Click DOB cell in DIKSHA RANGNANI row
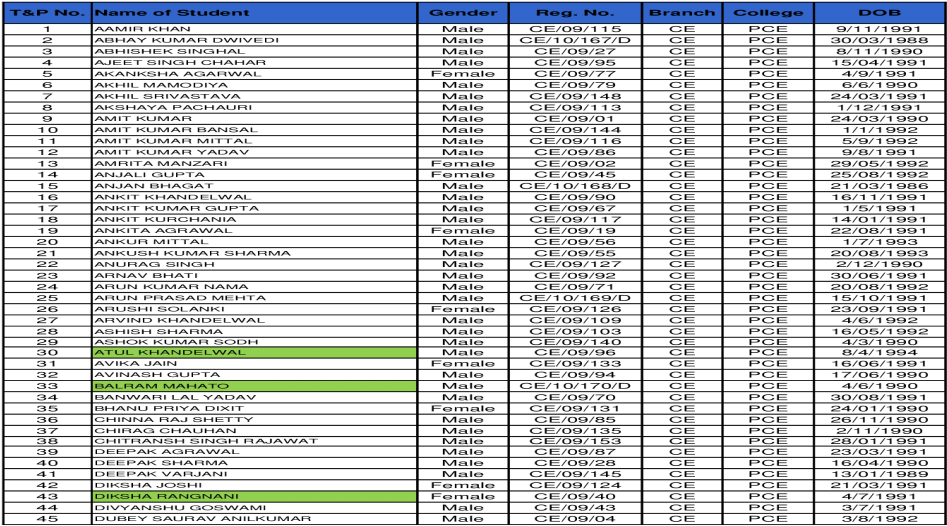947x526 pixels. [x=879, y=497]
